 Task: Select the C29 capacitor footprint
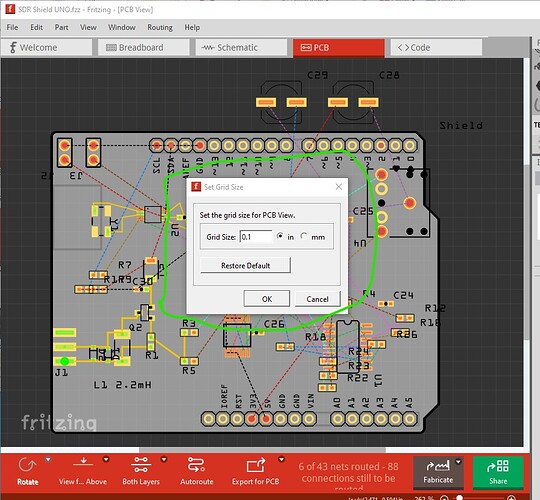(281, 102)
